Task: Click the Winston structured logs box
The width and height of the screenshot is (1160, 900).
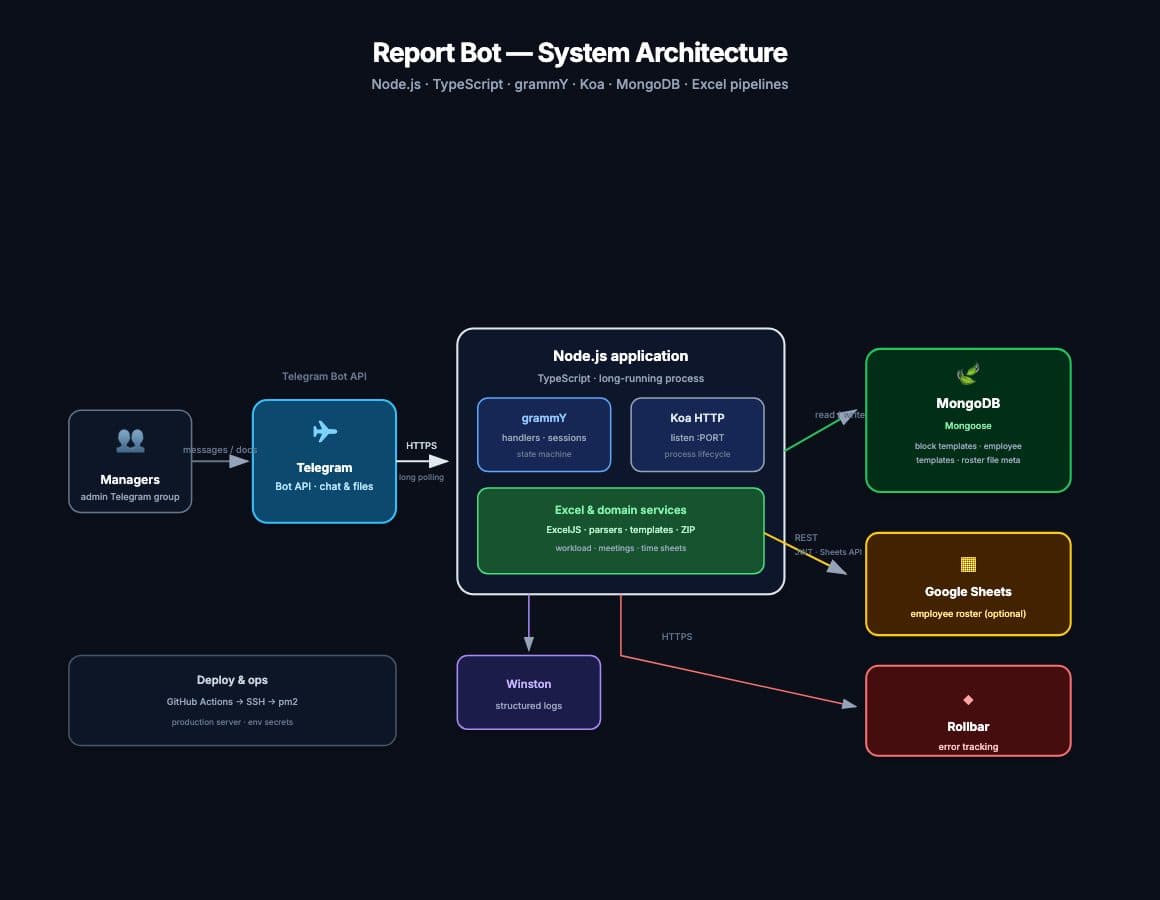Action: [528, 692]
